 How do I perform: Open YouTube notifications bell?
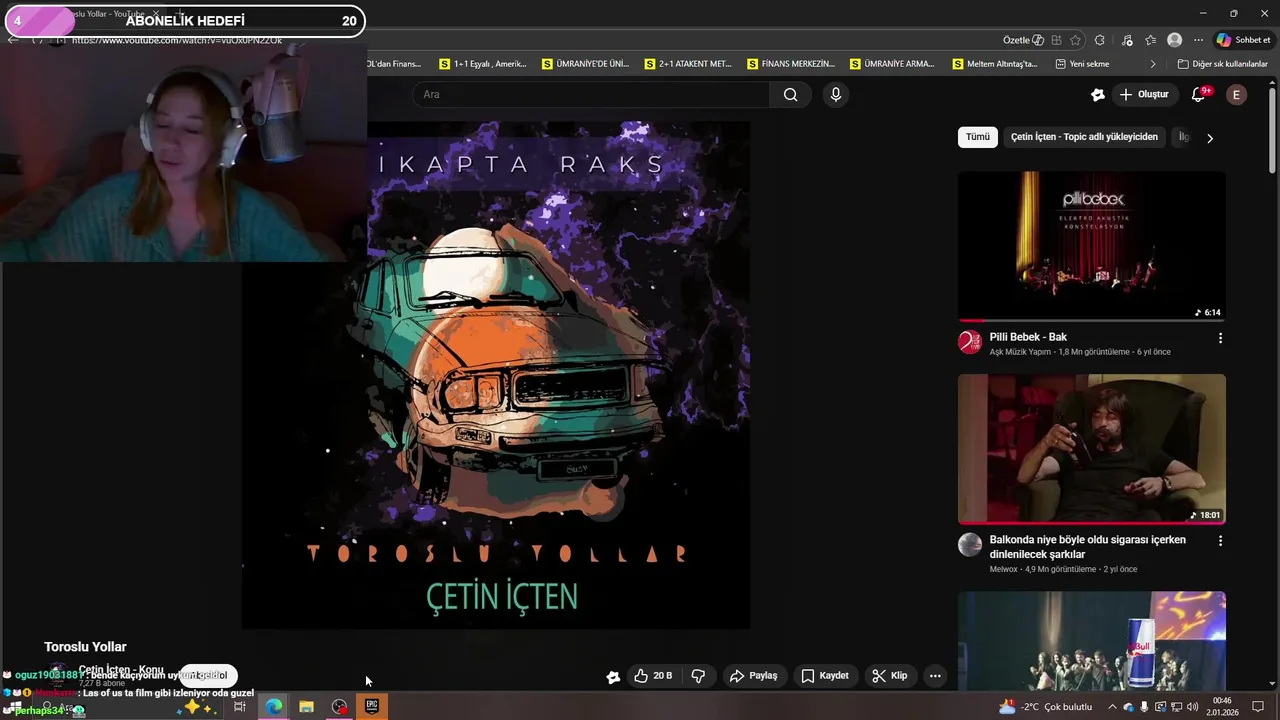click(x=1199, y=95)
